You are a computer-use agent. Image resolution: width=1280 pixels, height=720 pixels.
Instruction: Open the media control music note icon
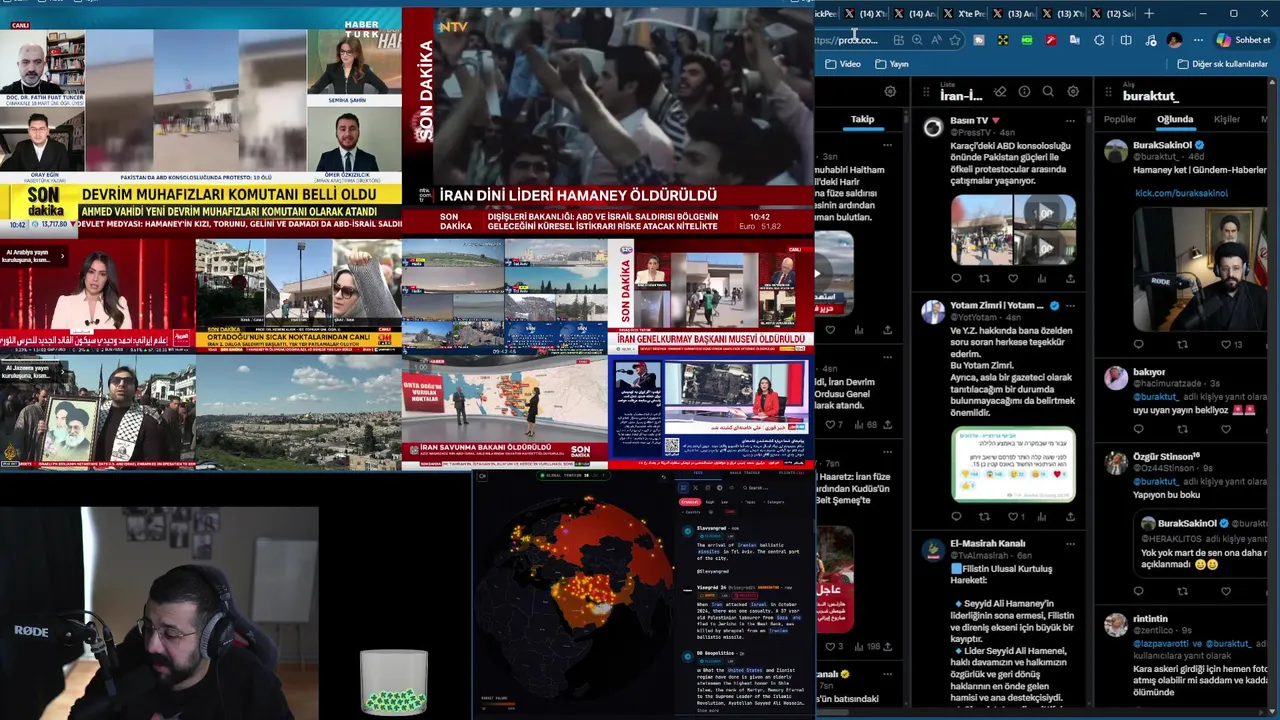coord(1150,40)
